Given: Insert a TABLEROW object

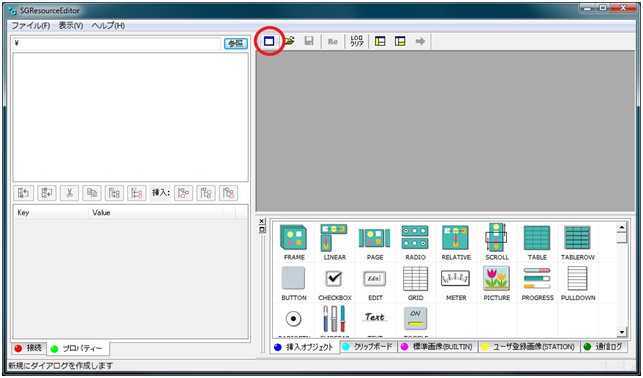Looking at the screenshot, I should tap(578, 243).
